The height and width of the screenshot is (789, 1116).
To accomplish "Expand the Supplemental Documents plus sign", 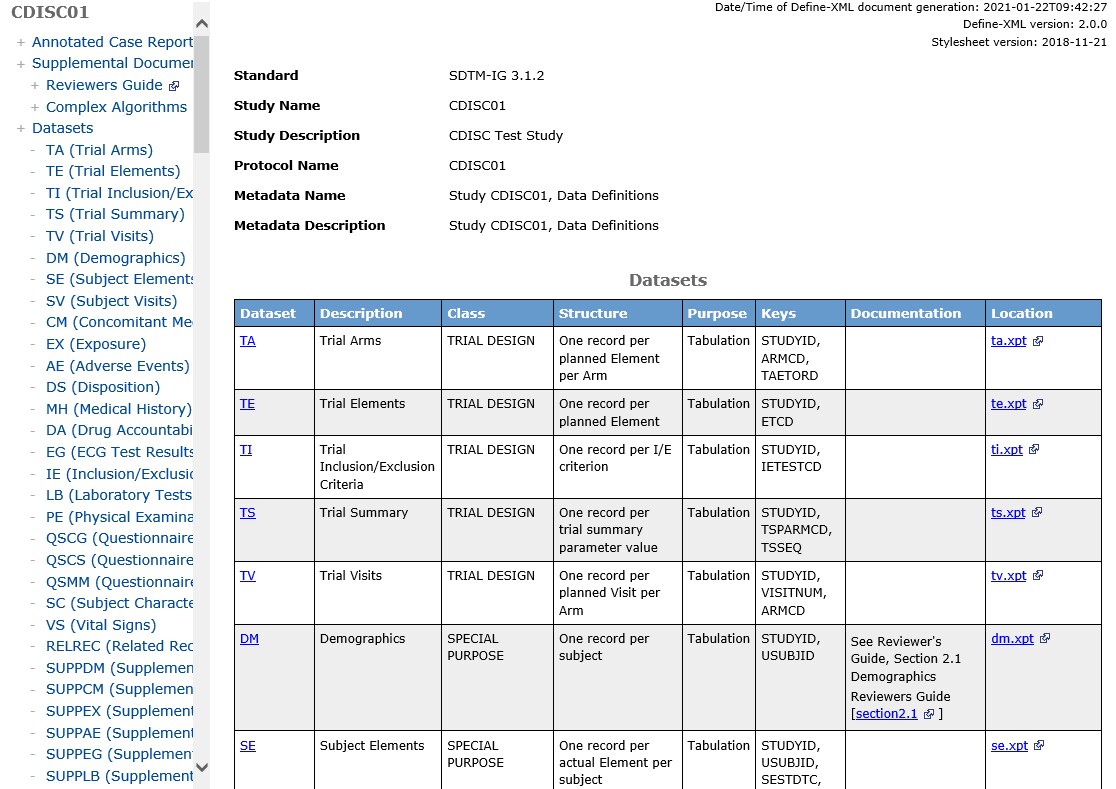I will tap(21, 64).
